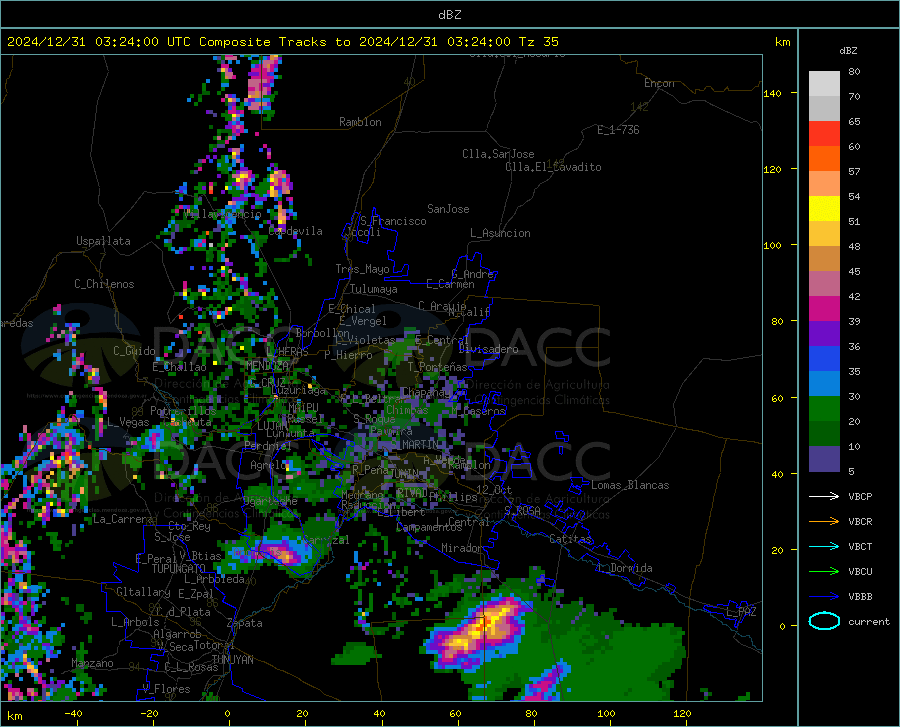Pick the purple 36-39 dBZ swatch

click(824, 333)
